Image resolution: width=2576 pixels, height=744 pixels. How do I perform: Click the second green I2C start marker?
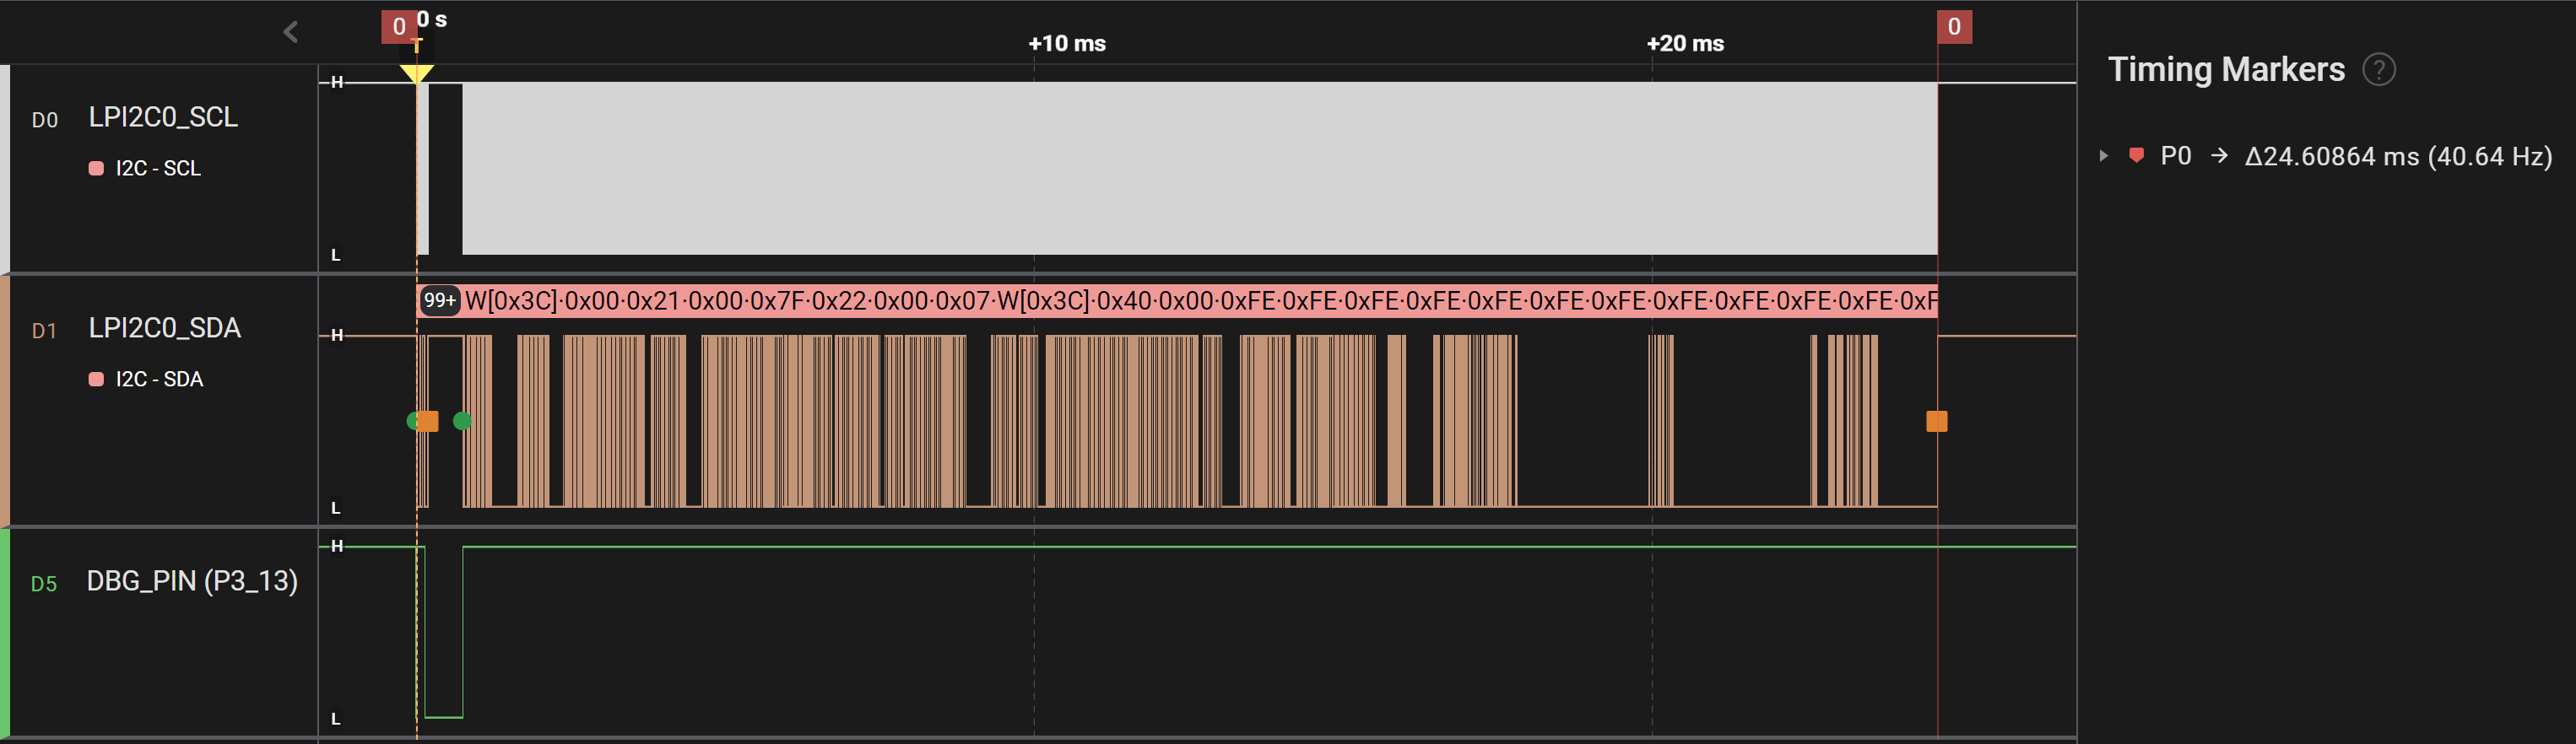point(462,421)
